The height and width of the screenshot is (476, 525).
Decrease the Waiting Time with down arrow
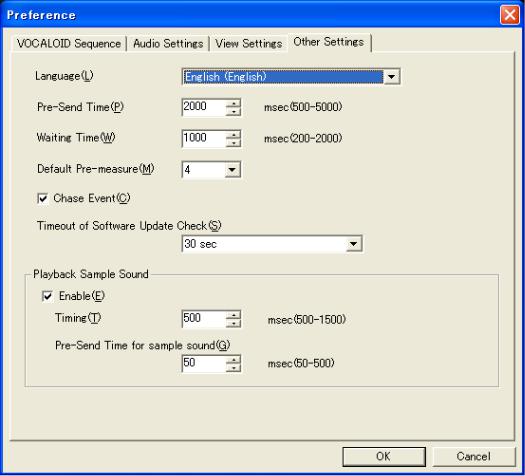click(x=233, y=143)
